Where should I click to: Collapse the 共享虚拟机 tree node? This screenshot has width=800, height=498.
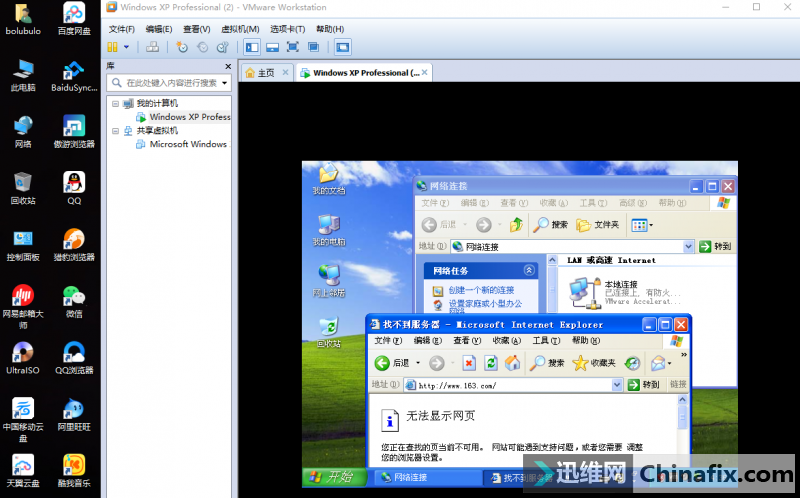[x=115, y=131]
